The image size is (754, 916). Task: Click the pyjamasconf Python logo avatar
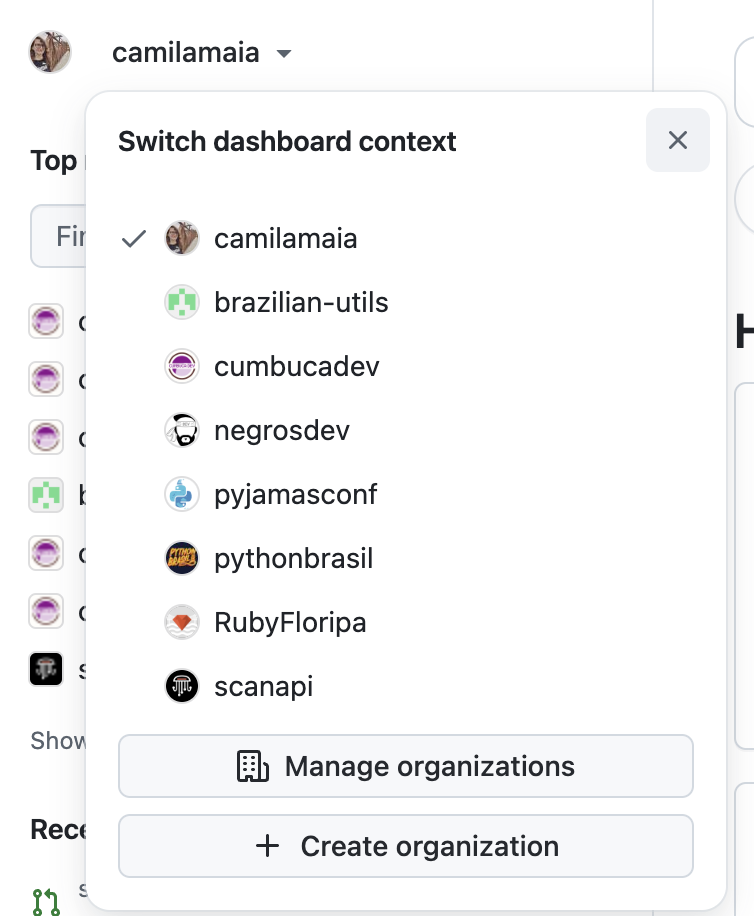182,494
